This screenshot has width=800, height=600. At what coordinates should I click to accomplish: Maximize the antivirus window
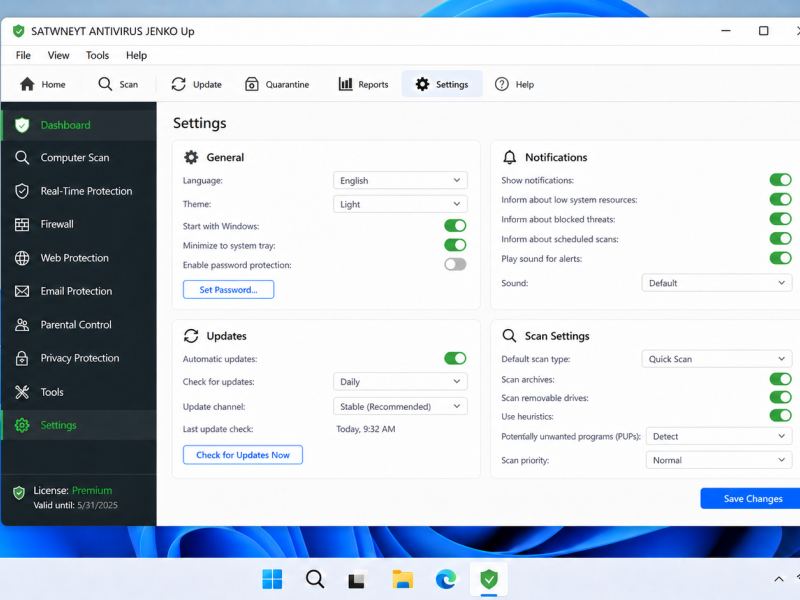tap(763, 31)
